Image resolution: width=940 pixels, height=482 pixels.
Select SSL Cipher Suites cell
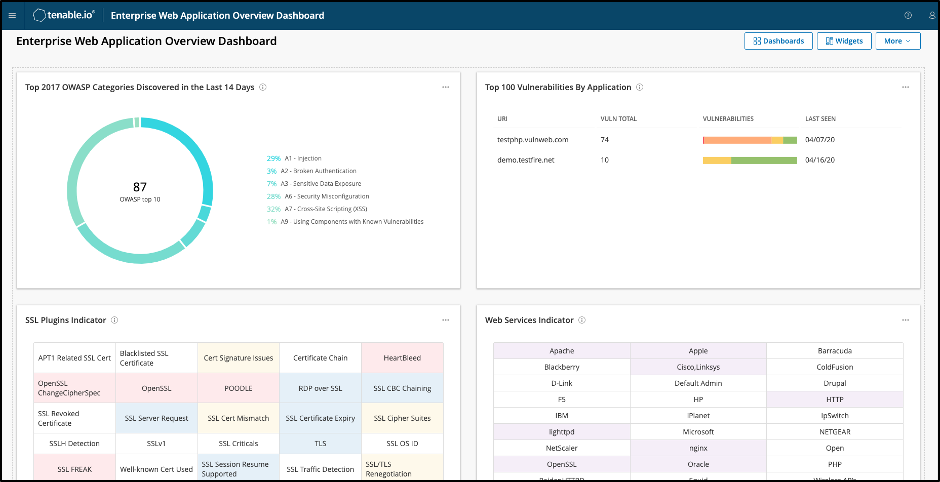coord(402,418)
